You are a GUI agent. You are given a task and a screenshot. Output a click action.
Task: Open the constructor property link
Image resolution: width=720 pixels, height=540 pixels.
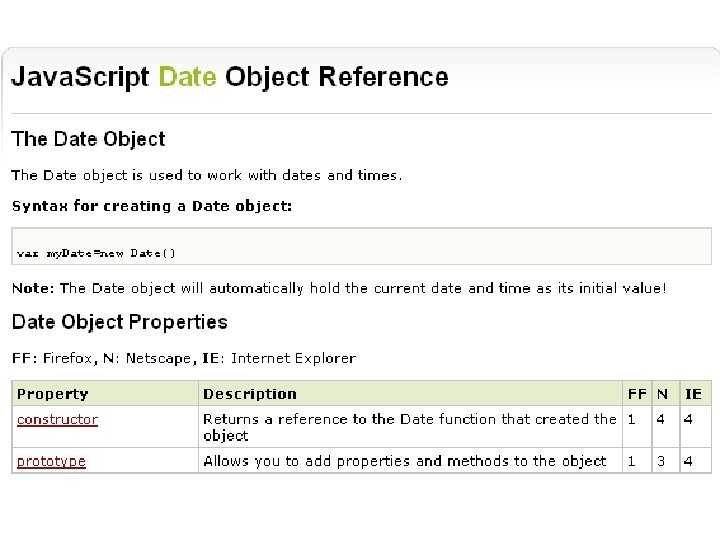tap(57, 420)
